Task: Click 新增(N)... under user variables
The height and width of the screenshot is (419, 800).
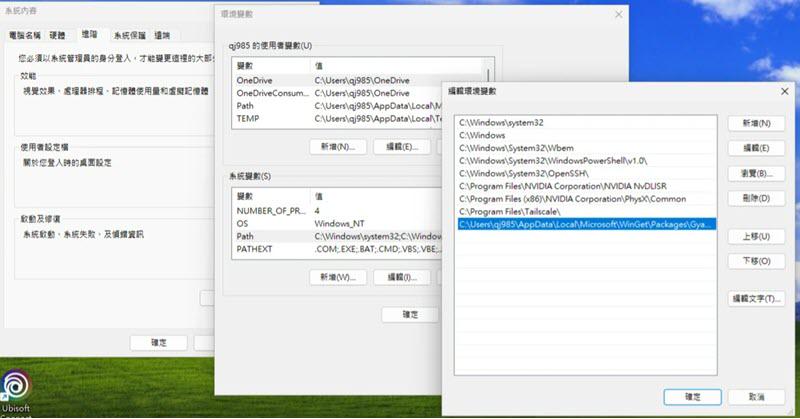Action: (x=338, y=147)
